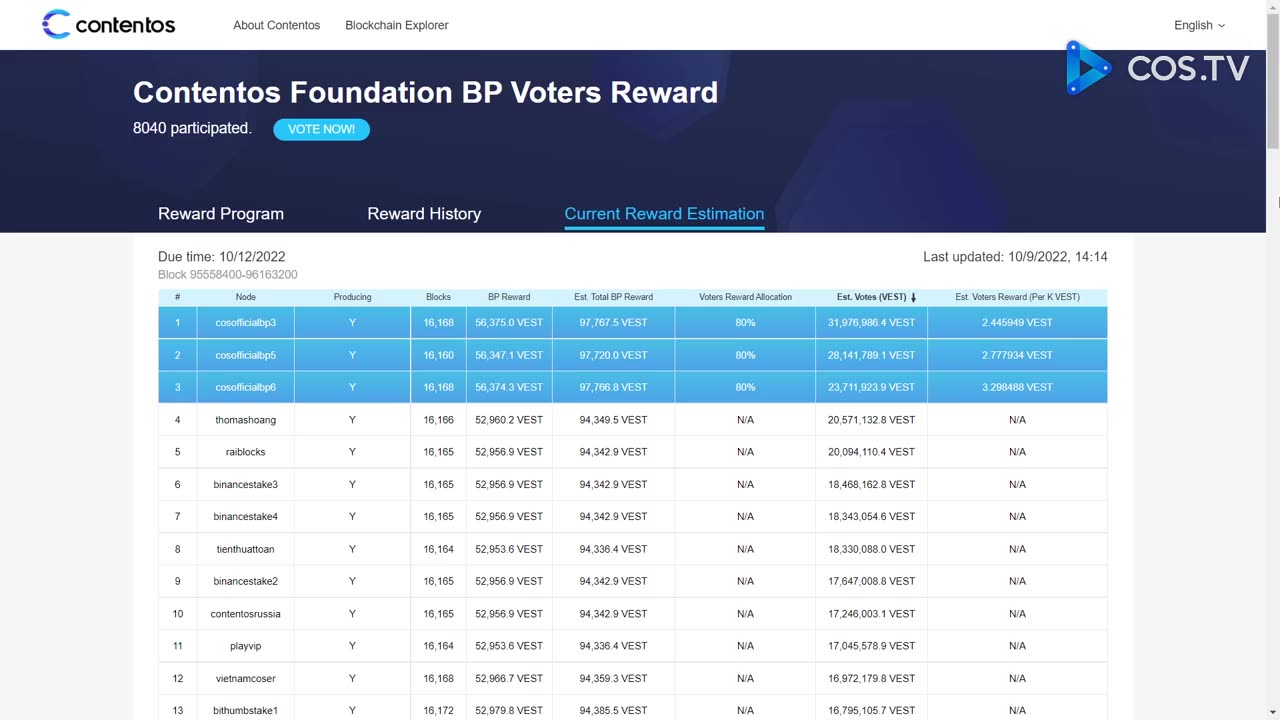Click the BP Reward column header
Screen dimensions: 1280x720
(509, 297)
